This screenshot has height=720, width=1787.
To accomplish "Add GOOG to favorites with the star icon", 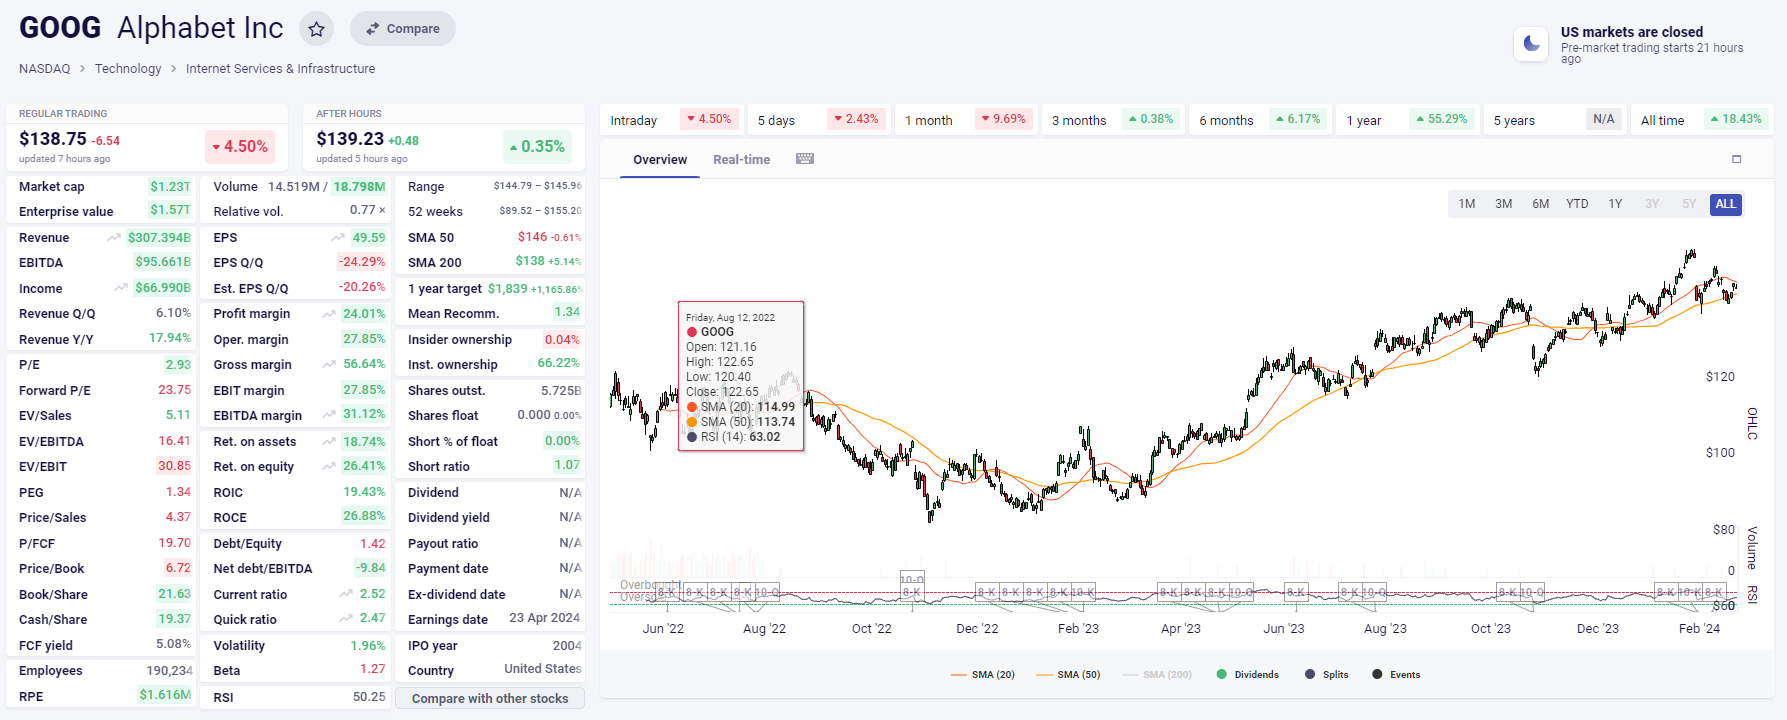I will pyautogui.click(x=316, y=29).
